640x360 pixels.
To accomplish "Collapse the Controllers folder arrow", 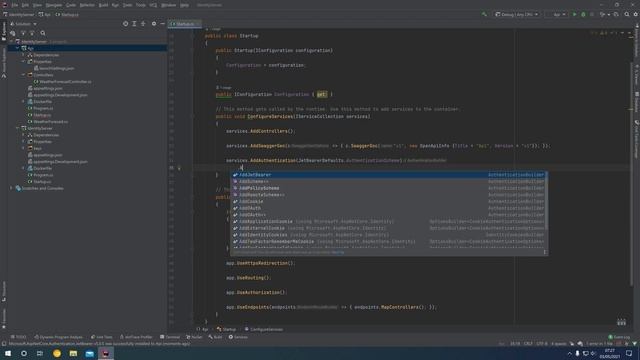I will (23, 75).
